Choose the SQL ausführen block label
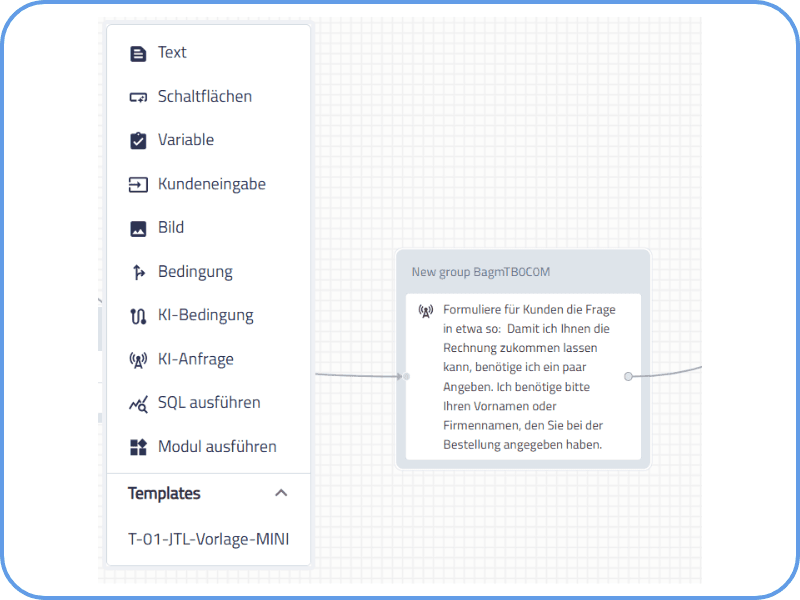The width and height of the screenshot is (800, 600). [209, 403]
